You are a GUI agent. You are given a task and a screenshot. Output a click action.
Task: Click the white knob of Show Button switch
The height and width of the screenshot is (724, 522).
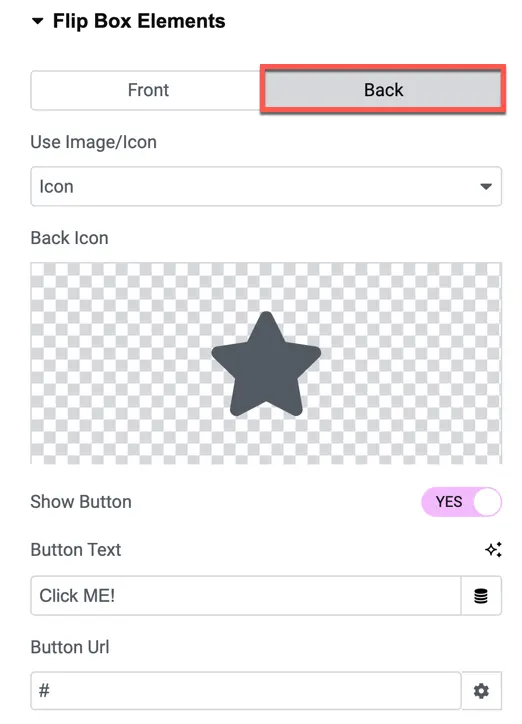[487, 501]
